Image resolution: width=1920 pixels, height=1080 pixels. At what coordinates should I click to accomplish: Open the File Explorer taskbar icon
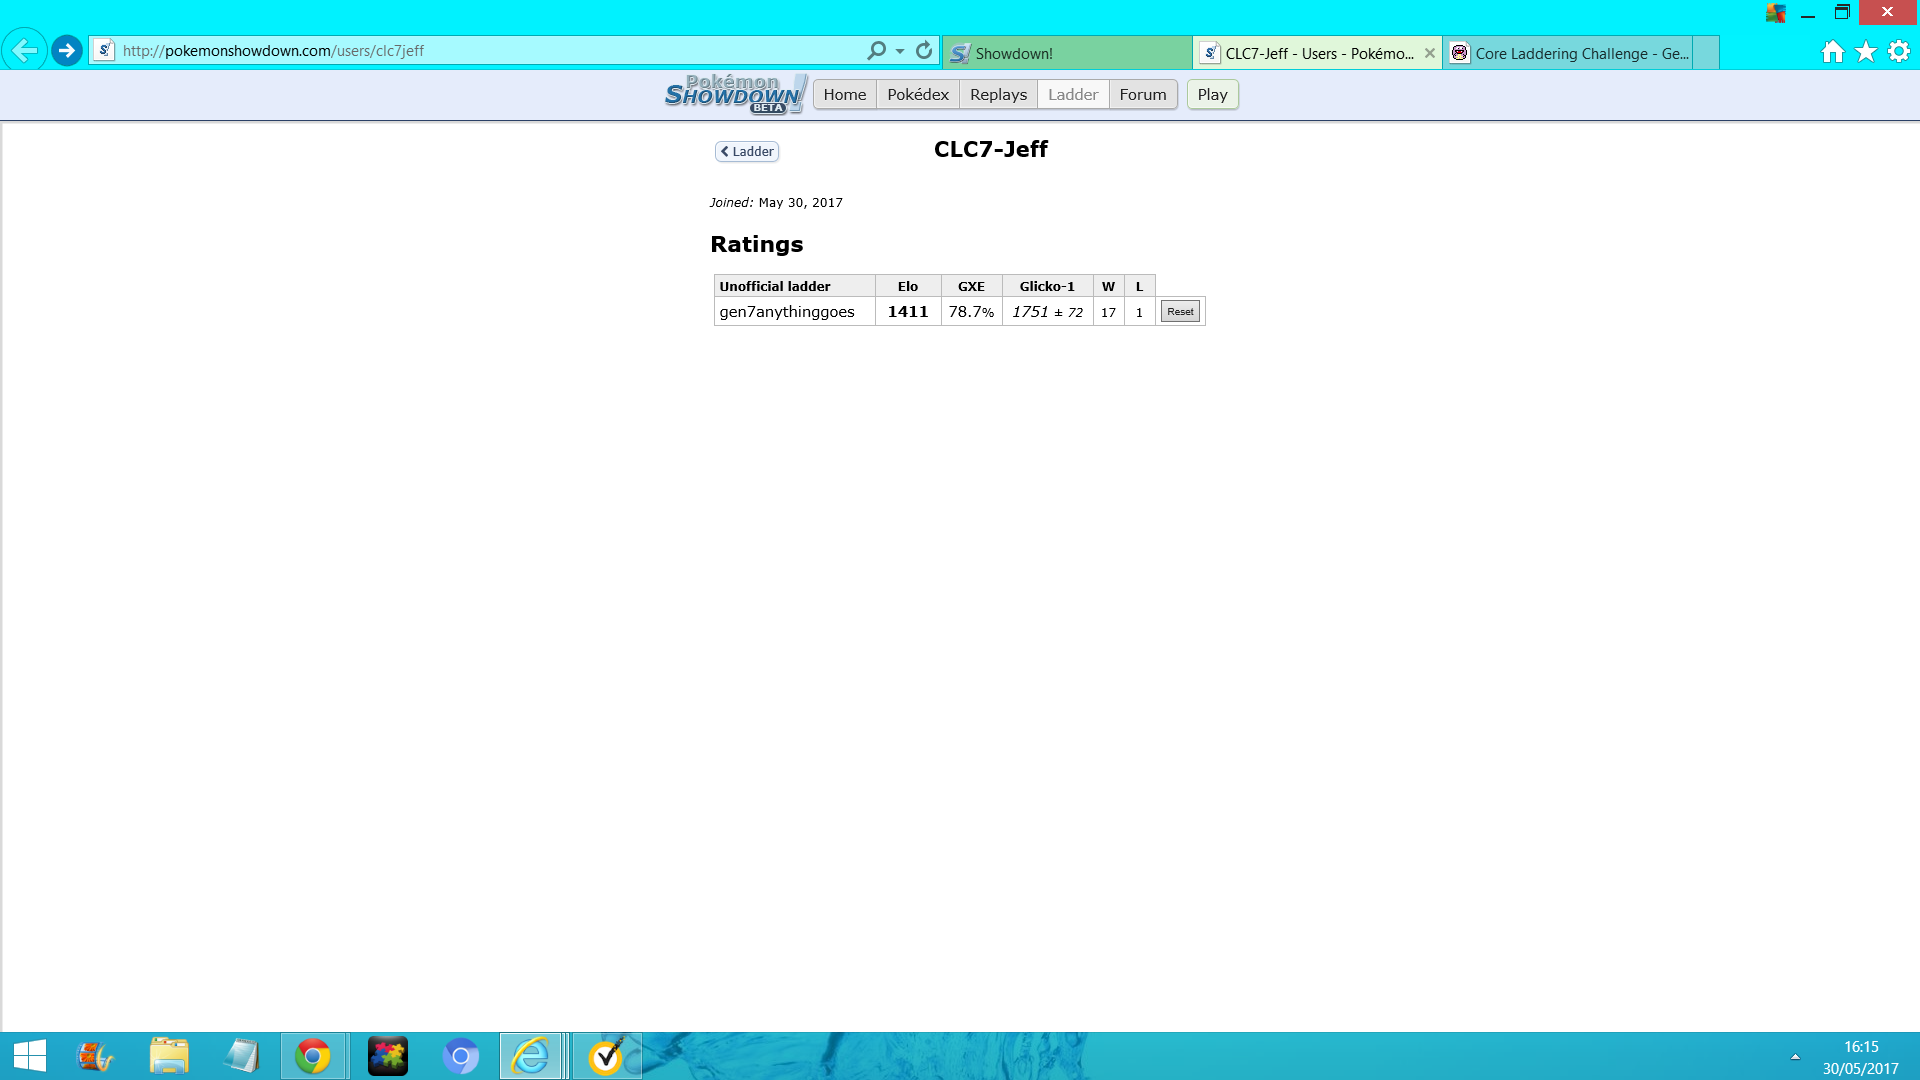(169, 1056)
